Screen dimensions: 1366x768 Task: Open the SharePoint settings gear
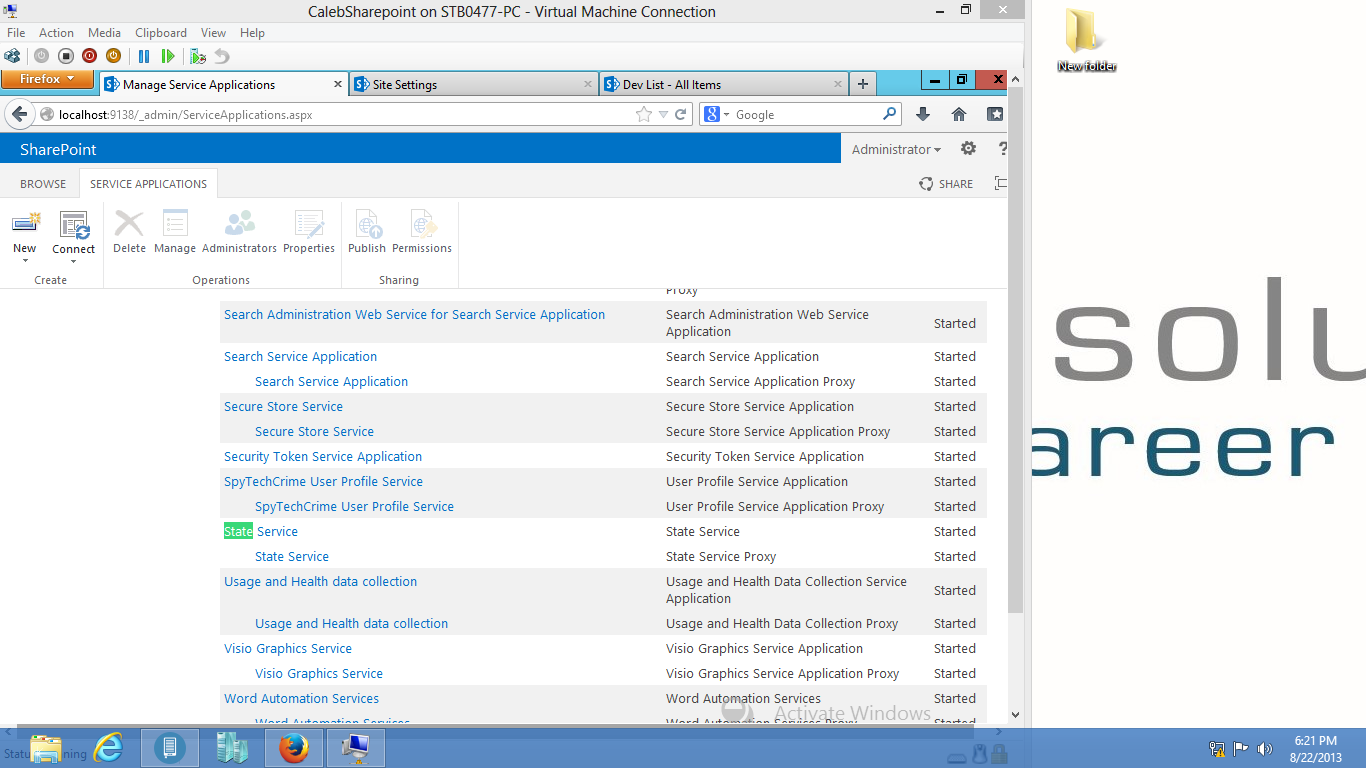[968, 149]
